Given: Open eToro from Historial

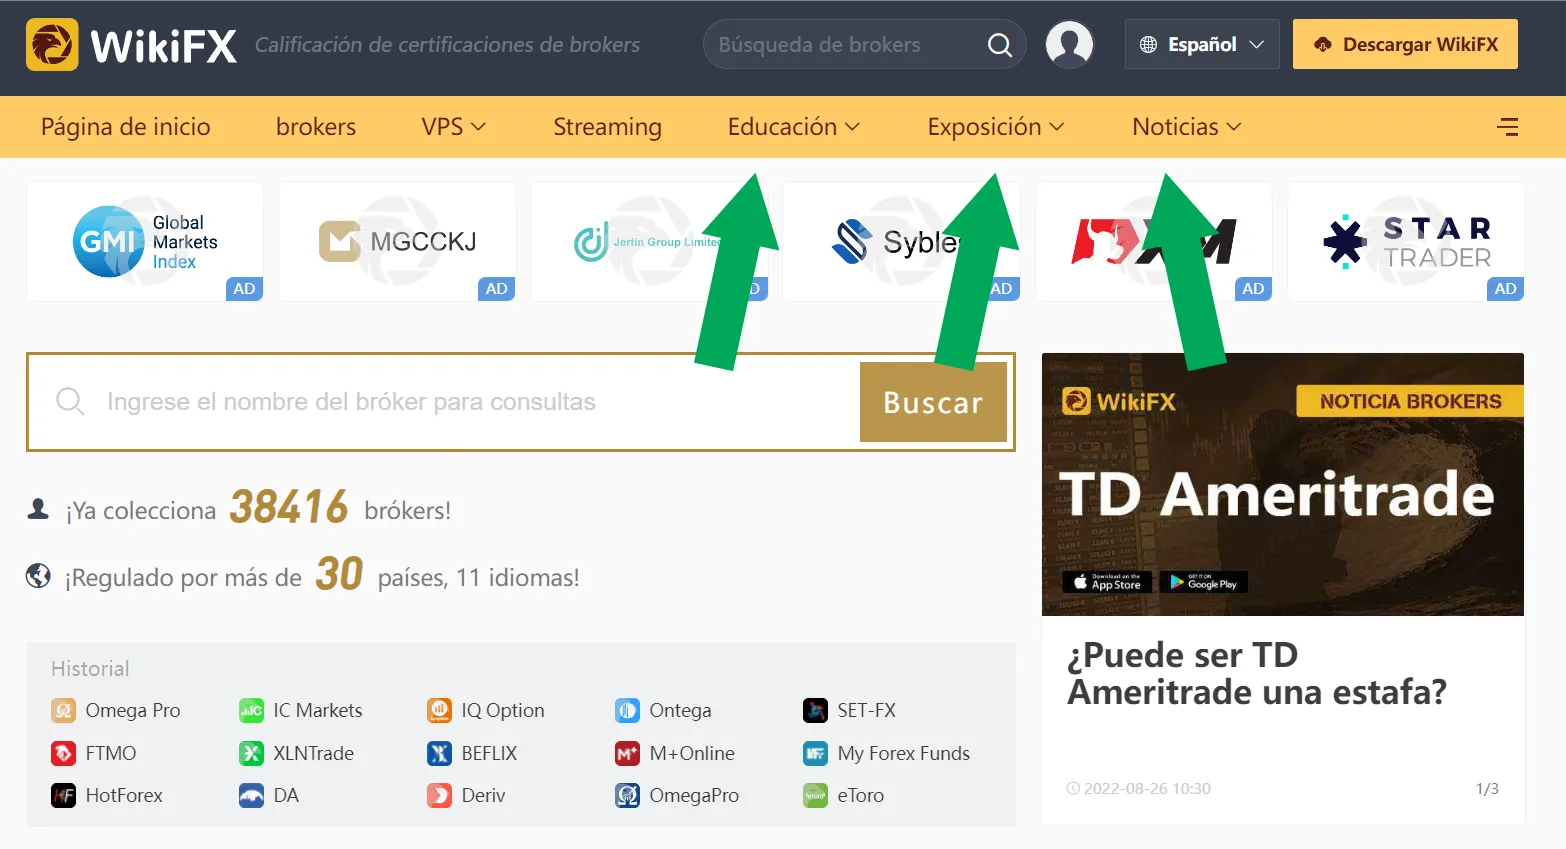Looking at the screenshot, I should (x=844, y=795).
